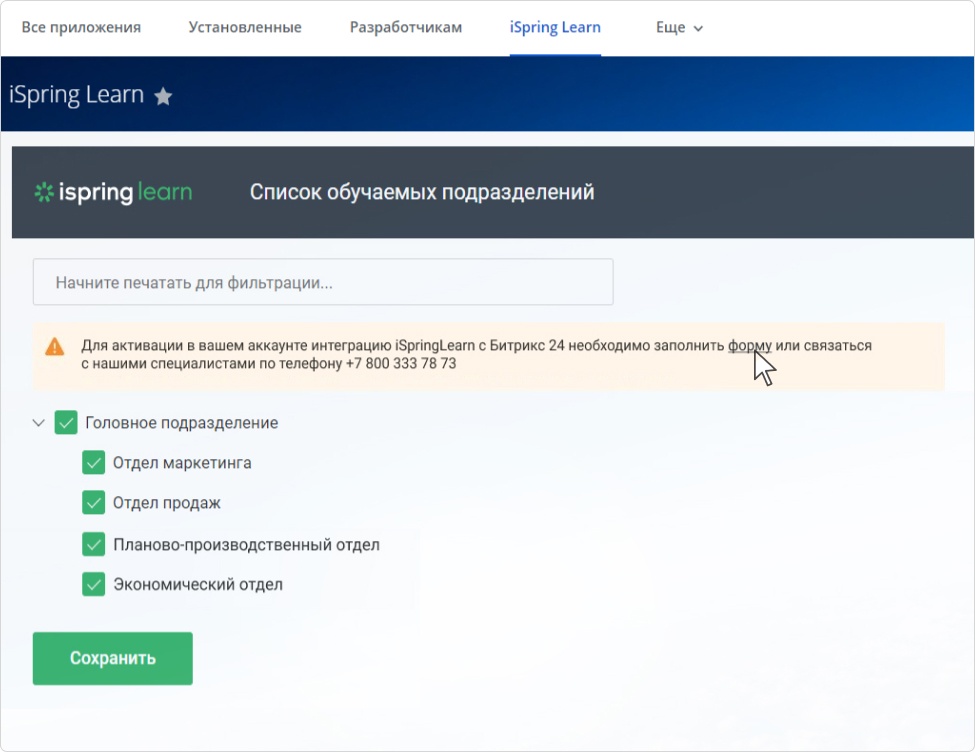The image size is (975, 752).
Task: Collapse the Головное подразделение tree node
Action: click(39, 423)
